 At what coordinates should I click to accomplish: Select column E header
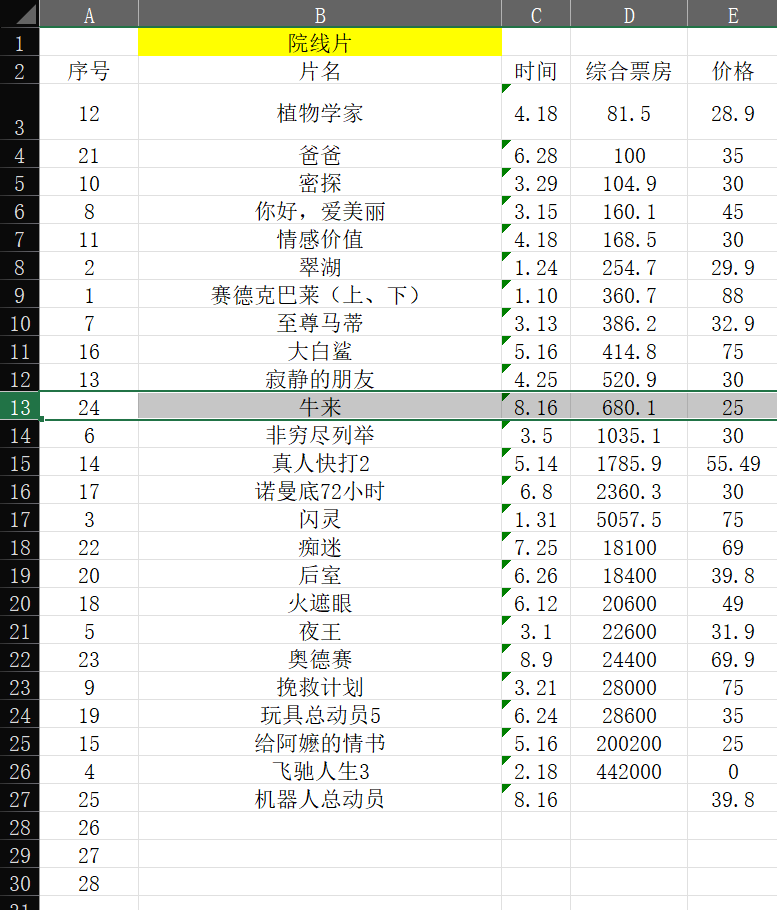732,14
